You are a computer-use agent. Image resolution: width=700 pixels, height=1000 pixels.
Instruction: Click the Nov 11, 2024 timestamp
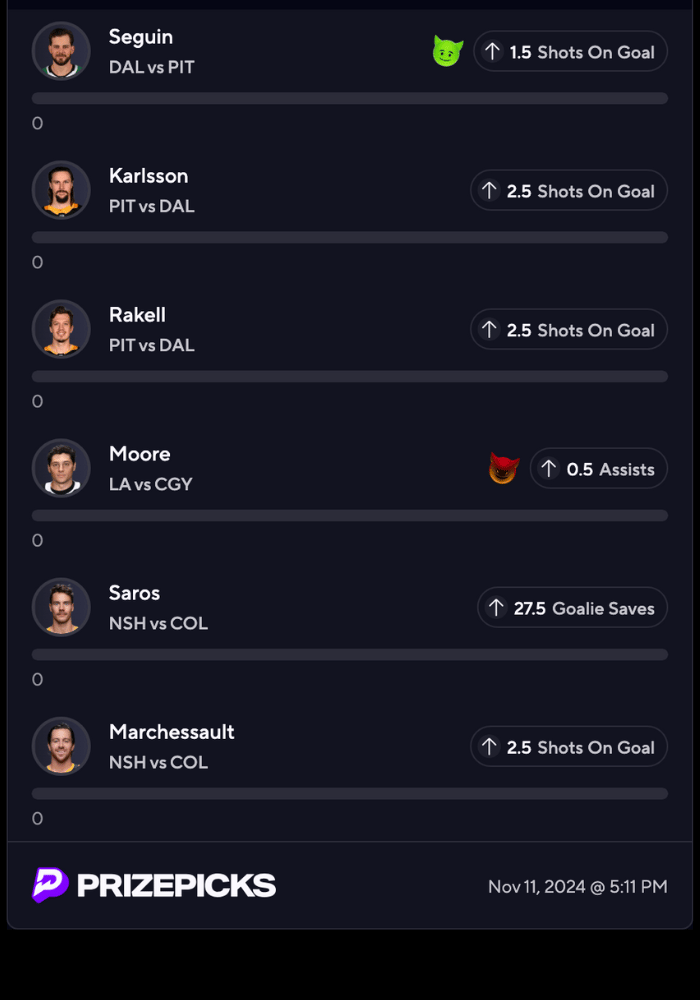577,886
